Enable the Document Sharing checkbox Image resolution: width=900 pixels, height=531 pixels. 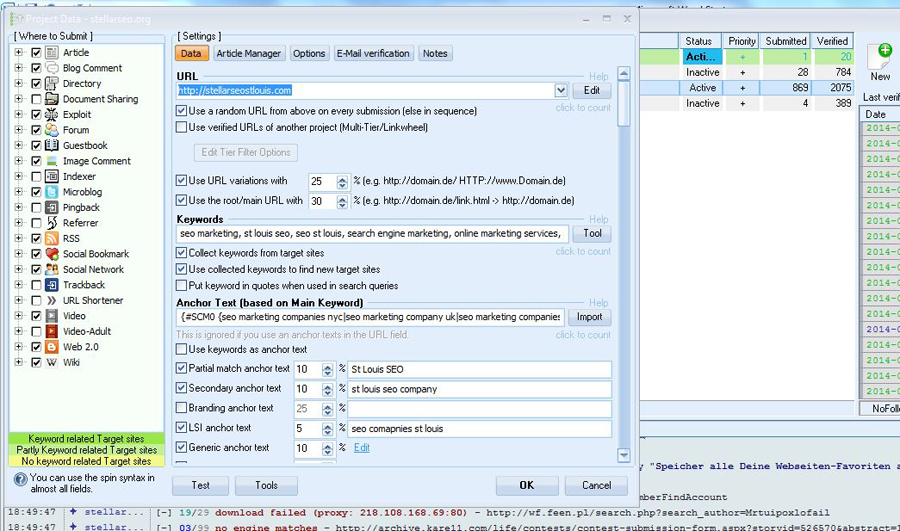pyautogui.click(x=37, y=99)
